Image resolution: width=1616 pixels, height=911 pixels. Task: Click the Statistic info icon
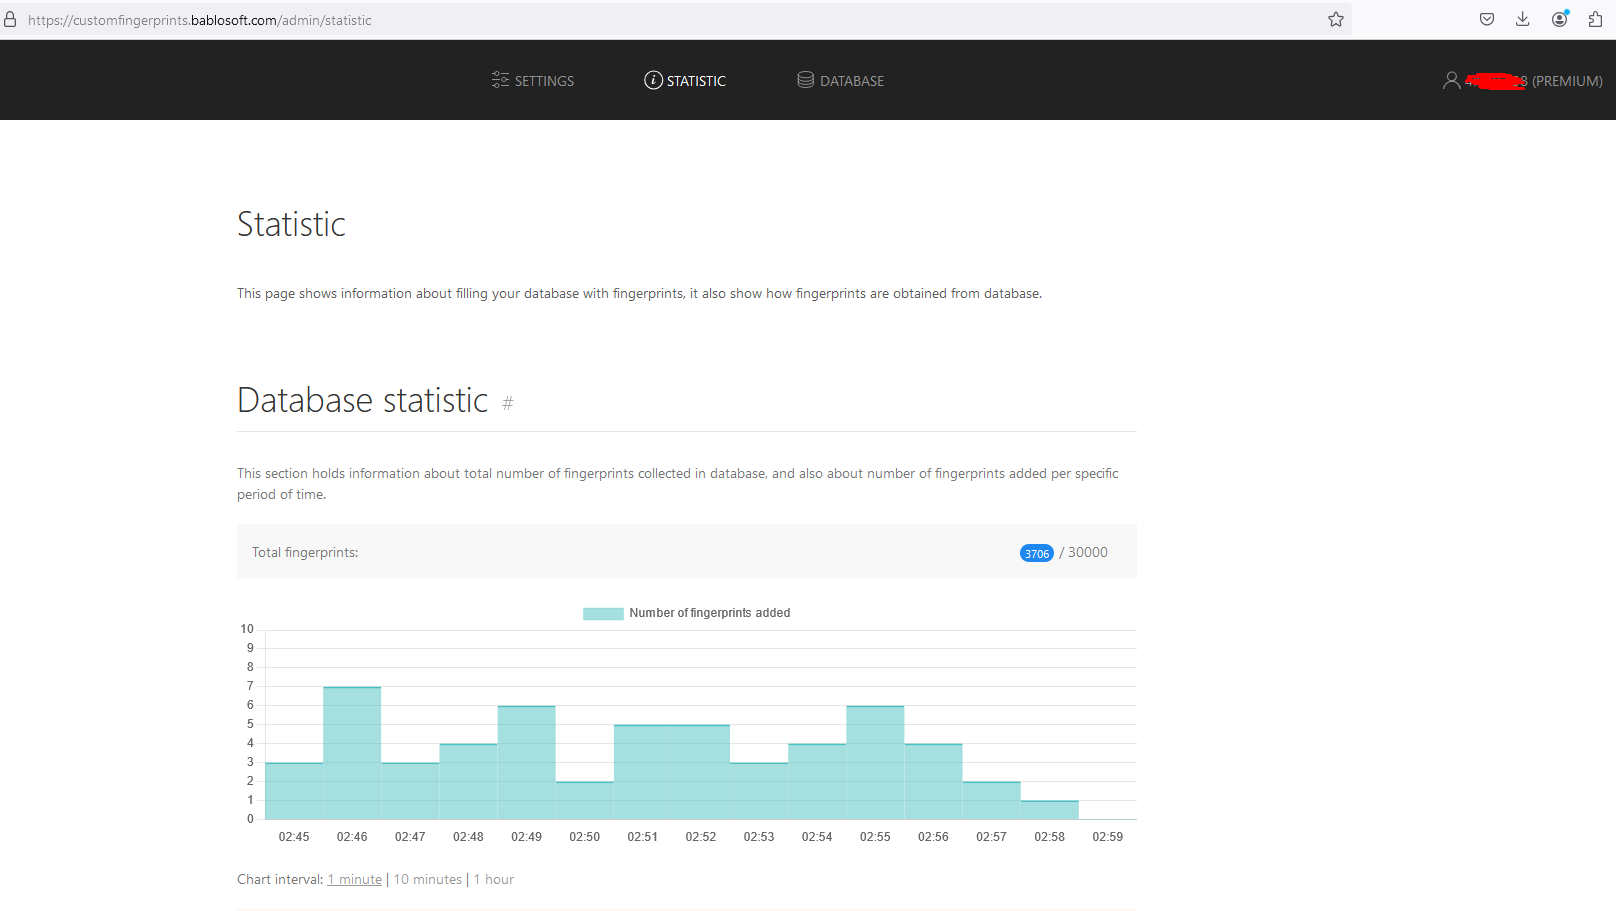pyautogui.click(x=653, y=80)
